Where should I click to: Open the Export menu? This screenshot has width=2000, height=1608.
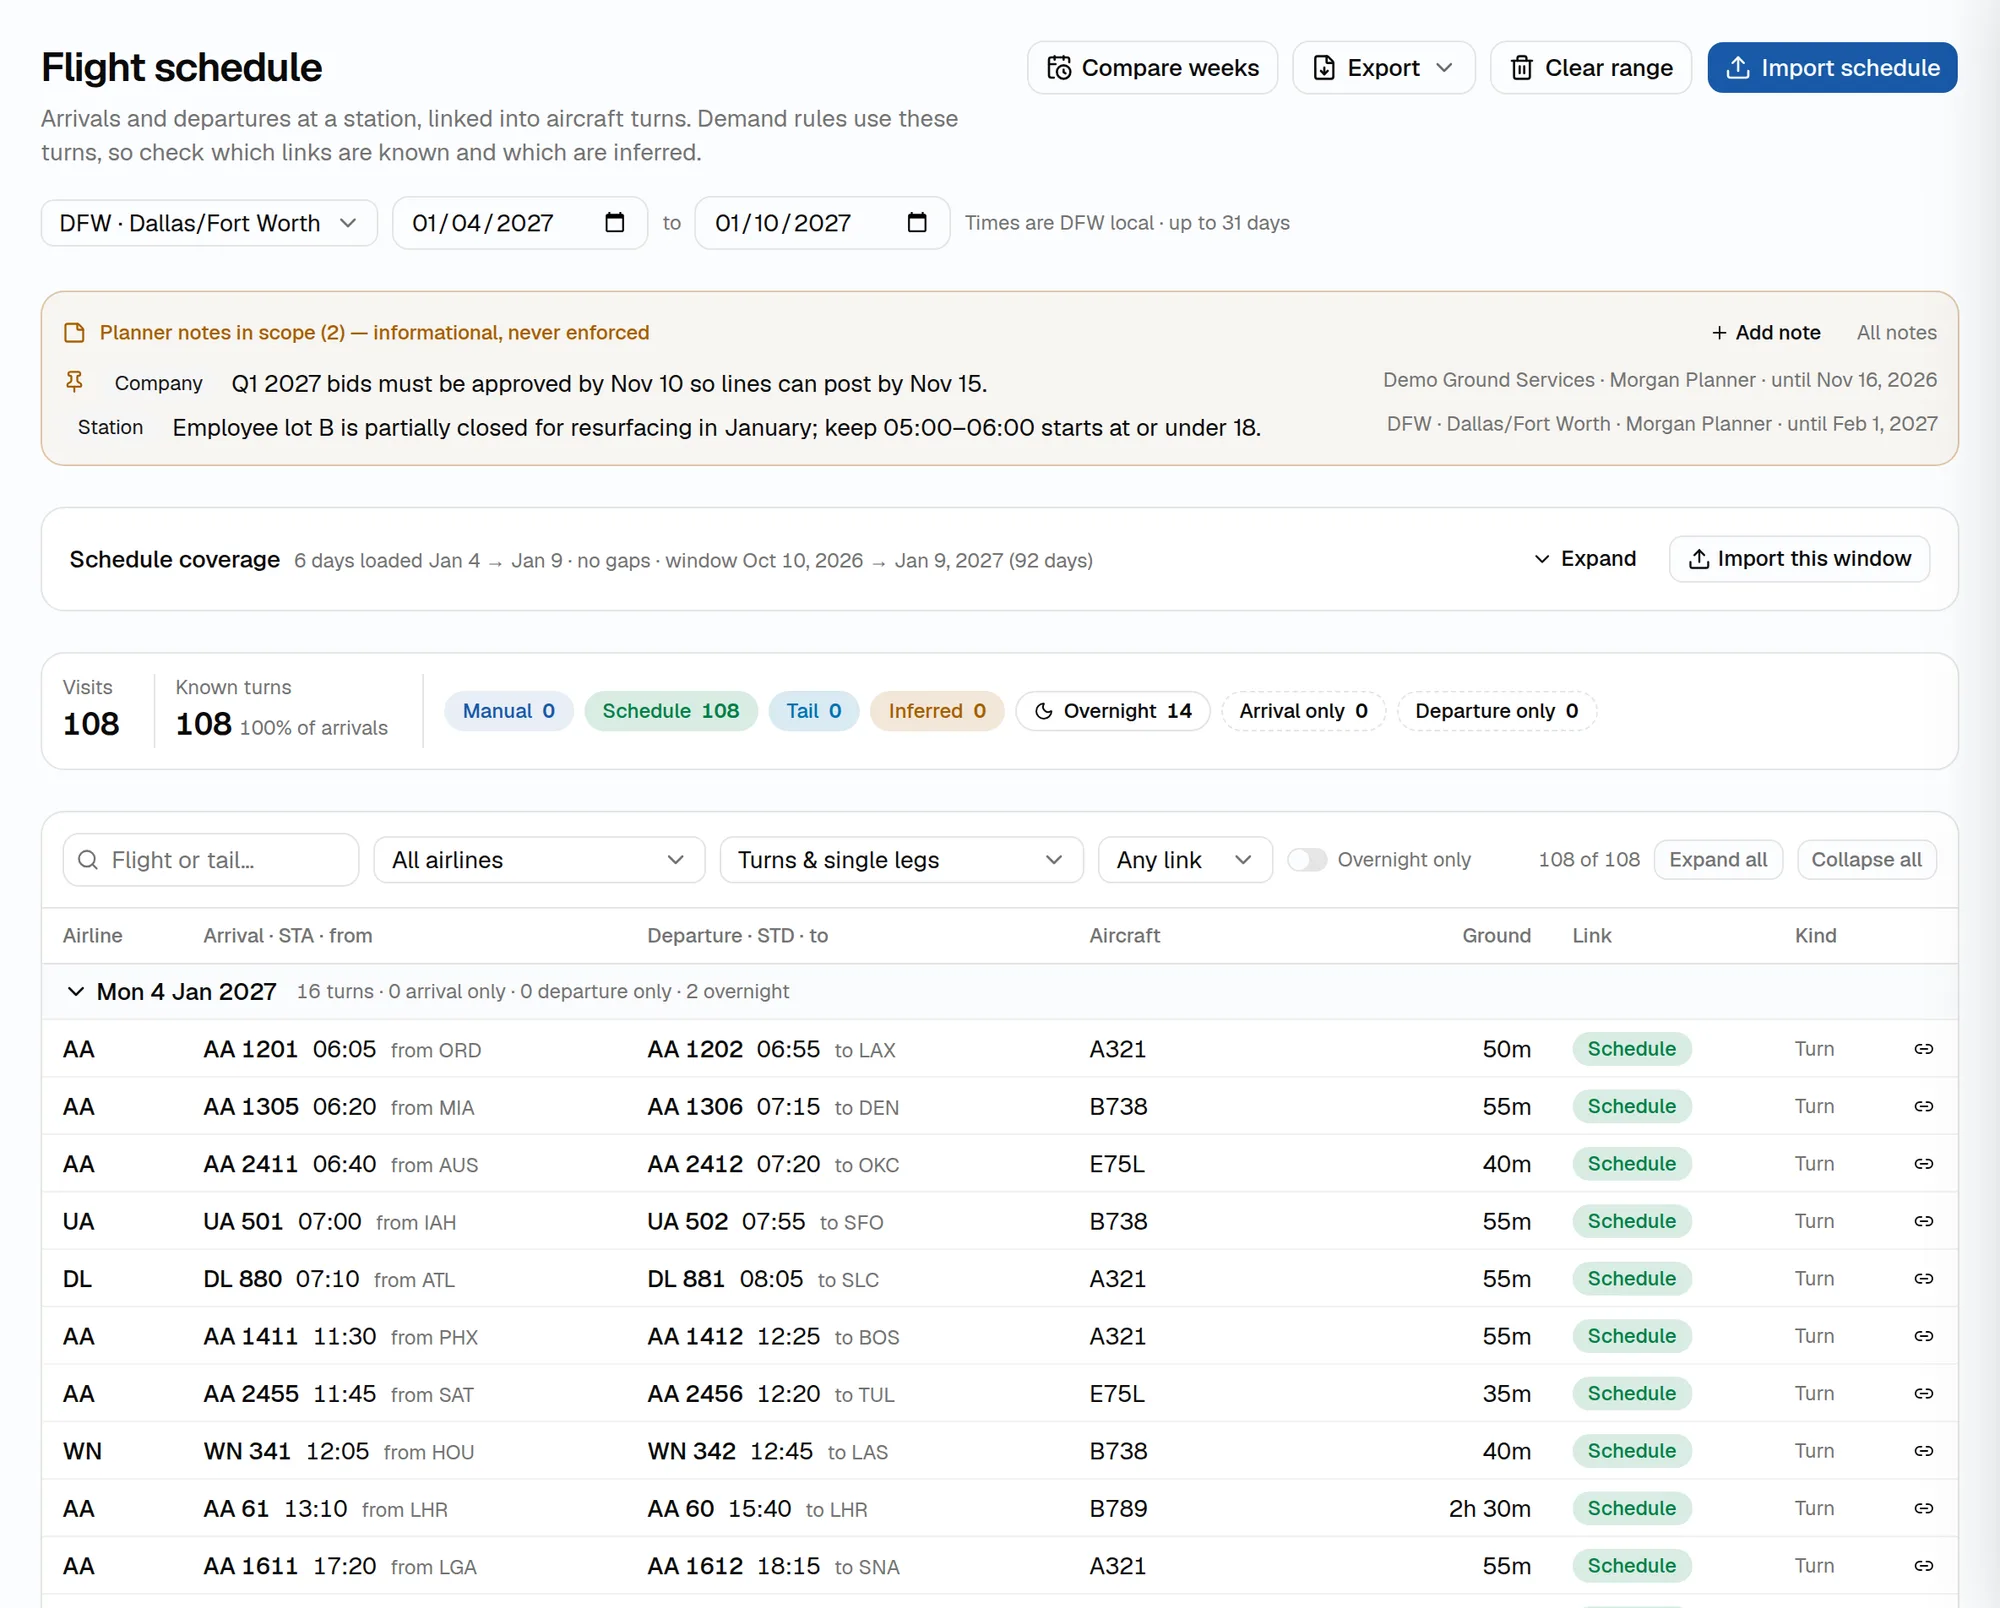point(1383,68)
